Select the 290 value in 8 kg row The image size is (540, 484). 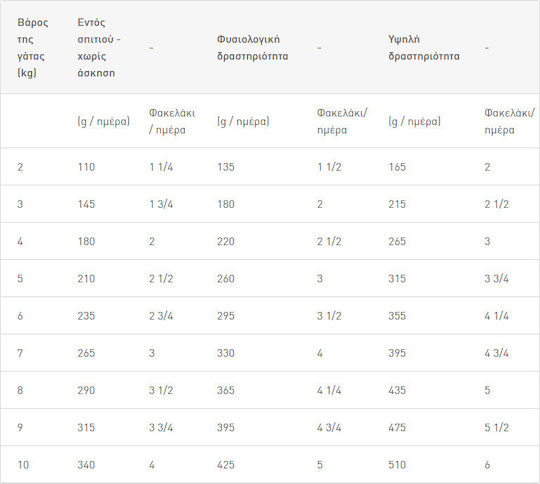[x=86, y=390]
